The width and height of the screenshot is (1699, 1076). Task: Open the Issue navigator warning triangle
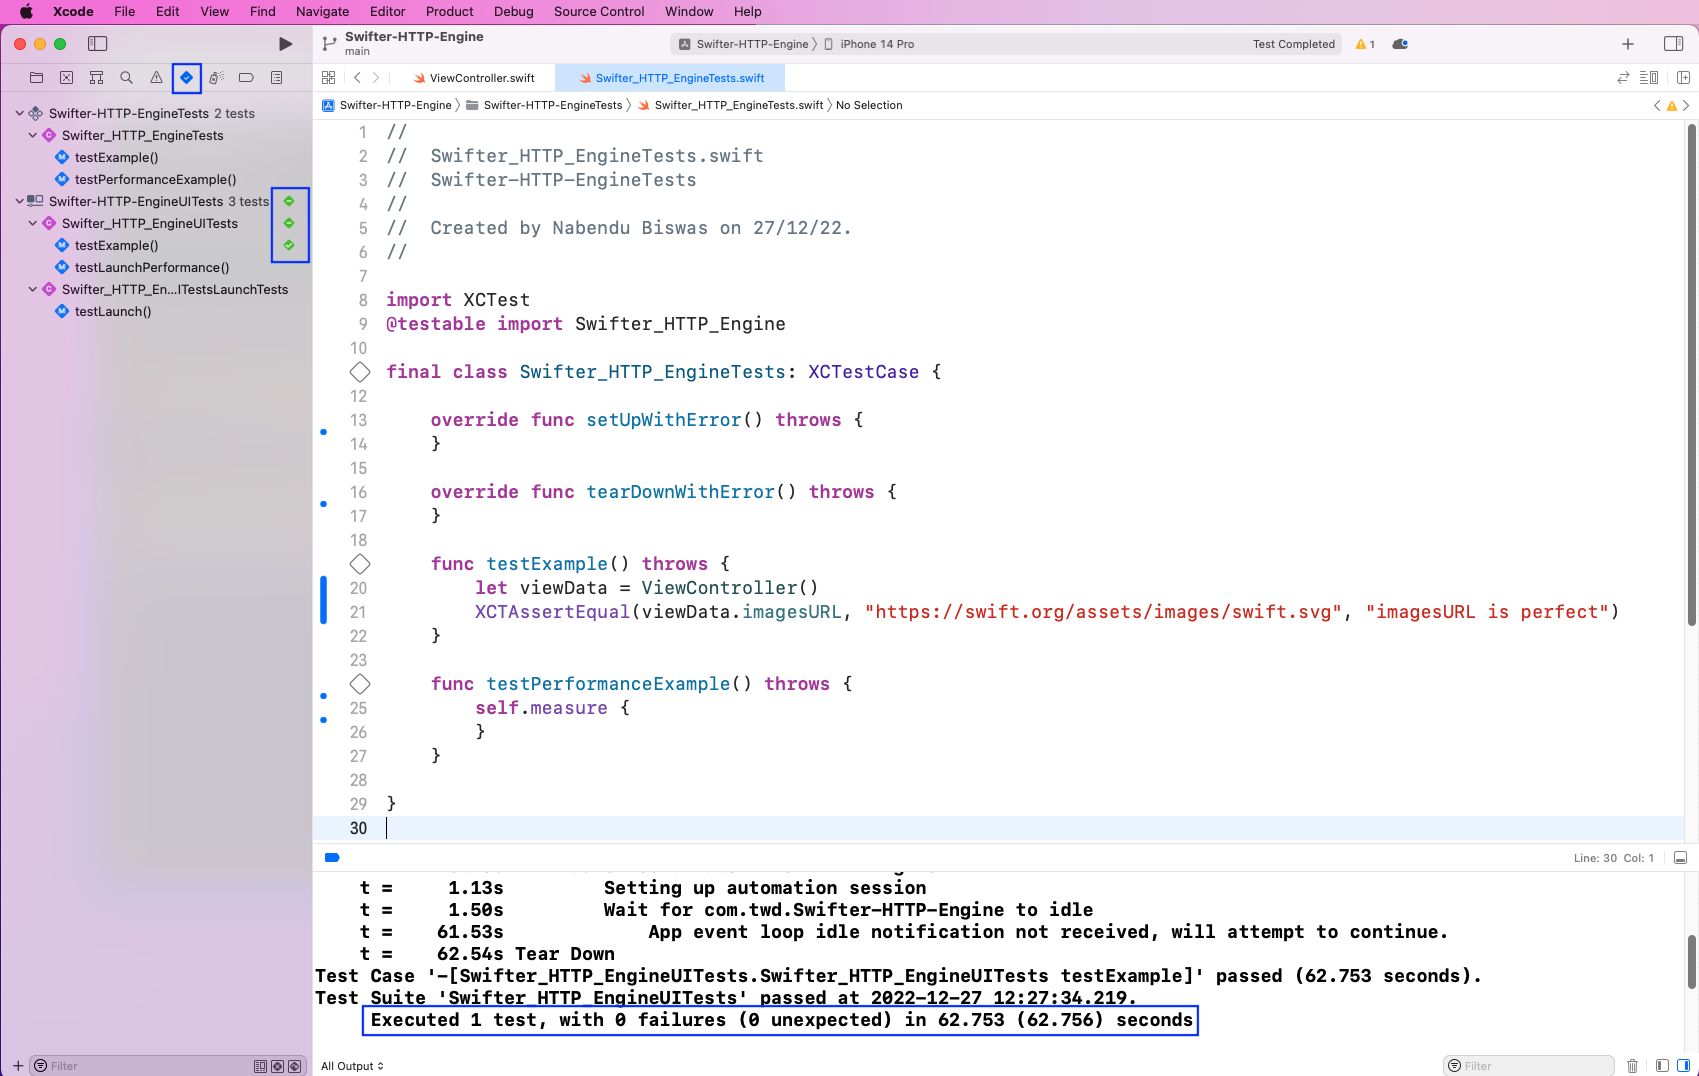pyautogui.click(x=156, y=77)
